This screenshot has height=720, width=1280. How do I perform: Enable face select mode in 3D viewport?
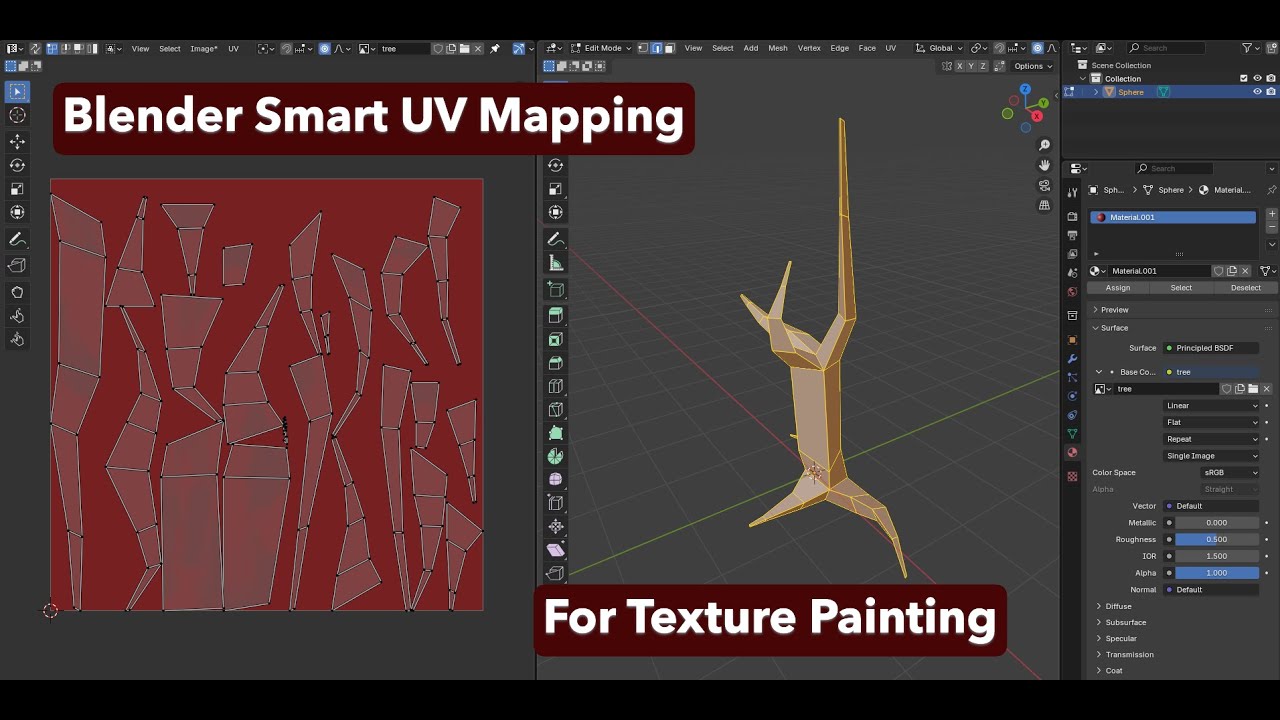click(670, 48)
